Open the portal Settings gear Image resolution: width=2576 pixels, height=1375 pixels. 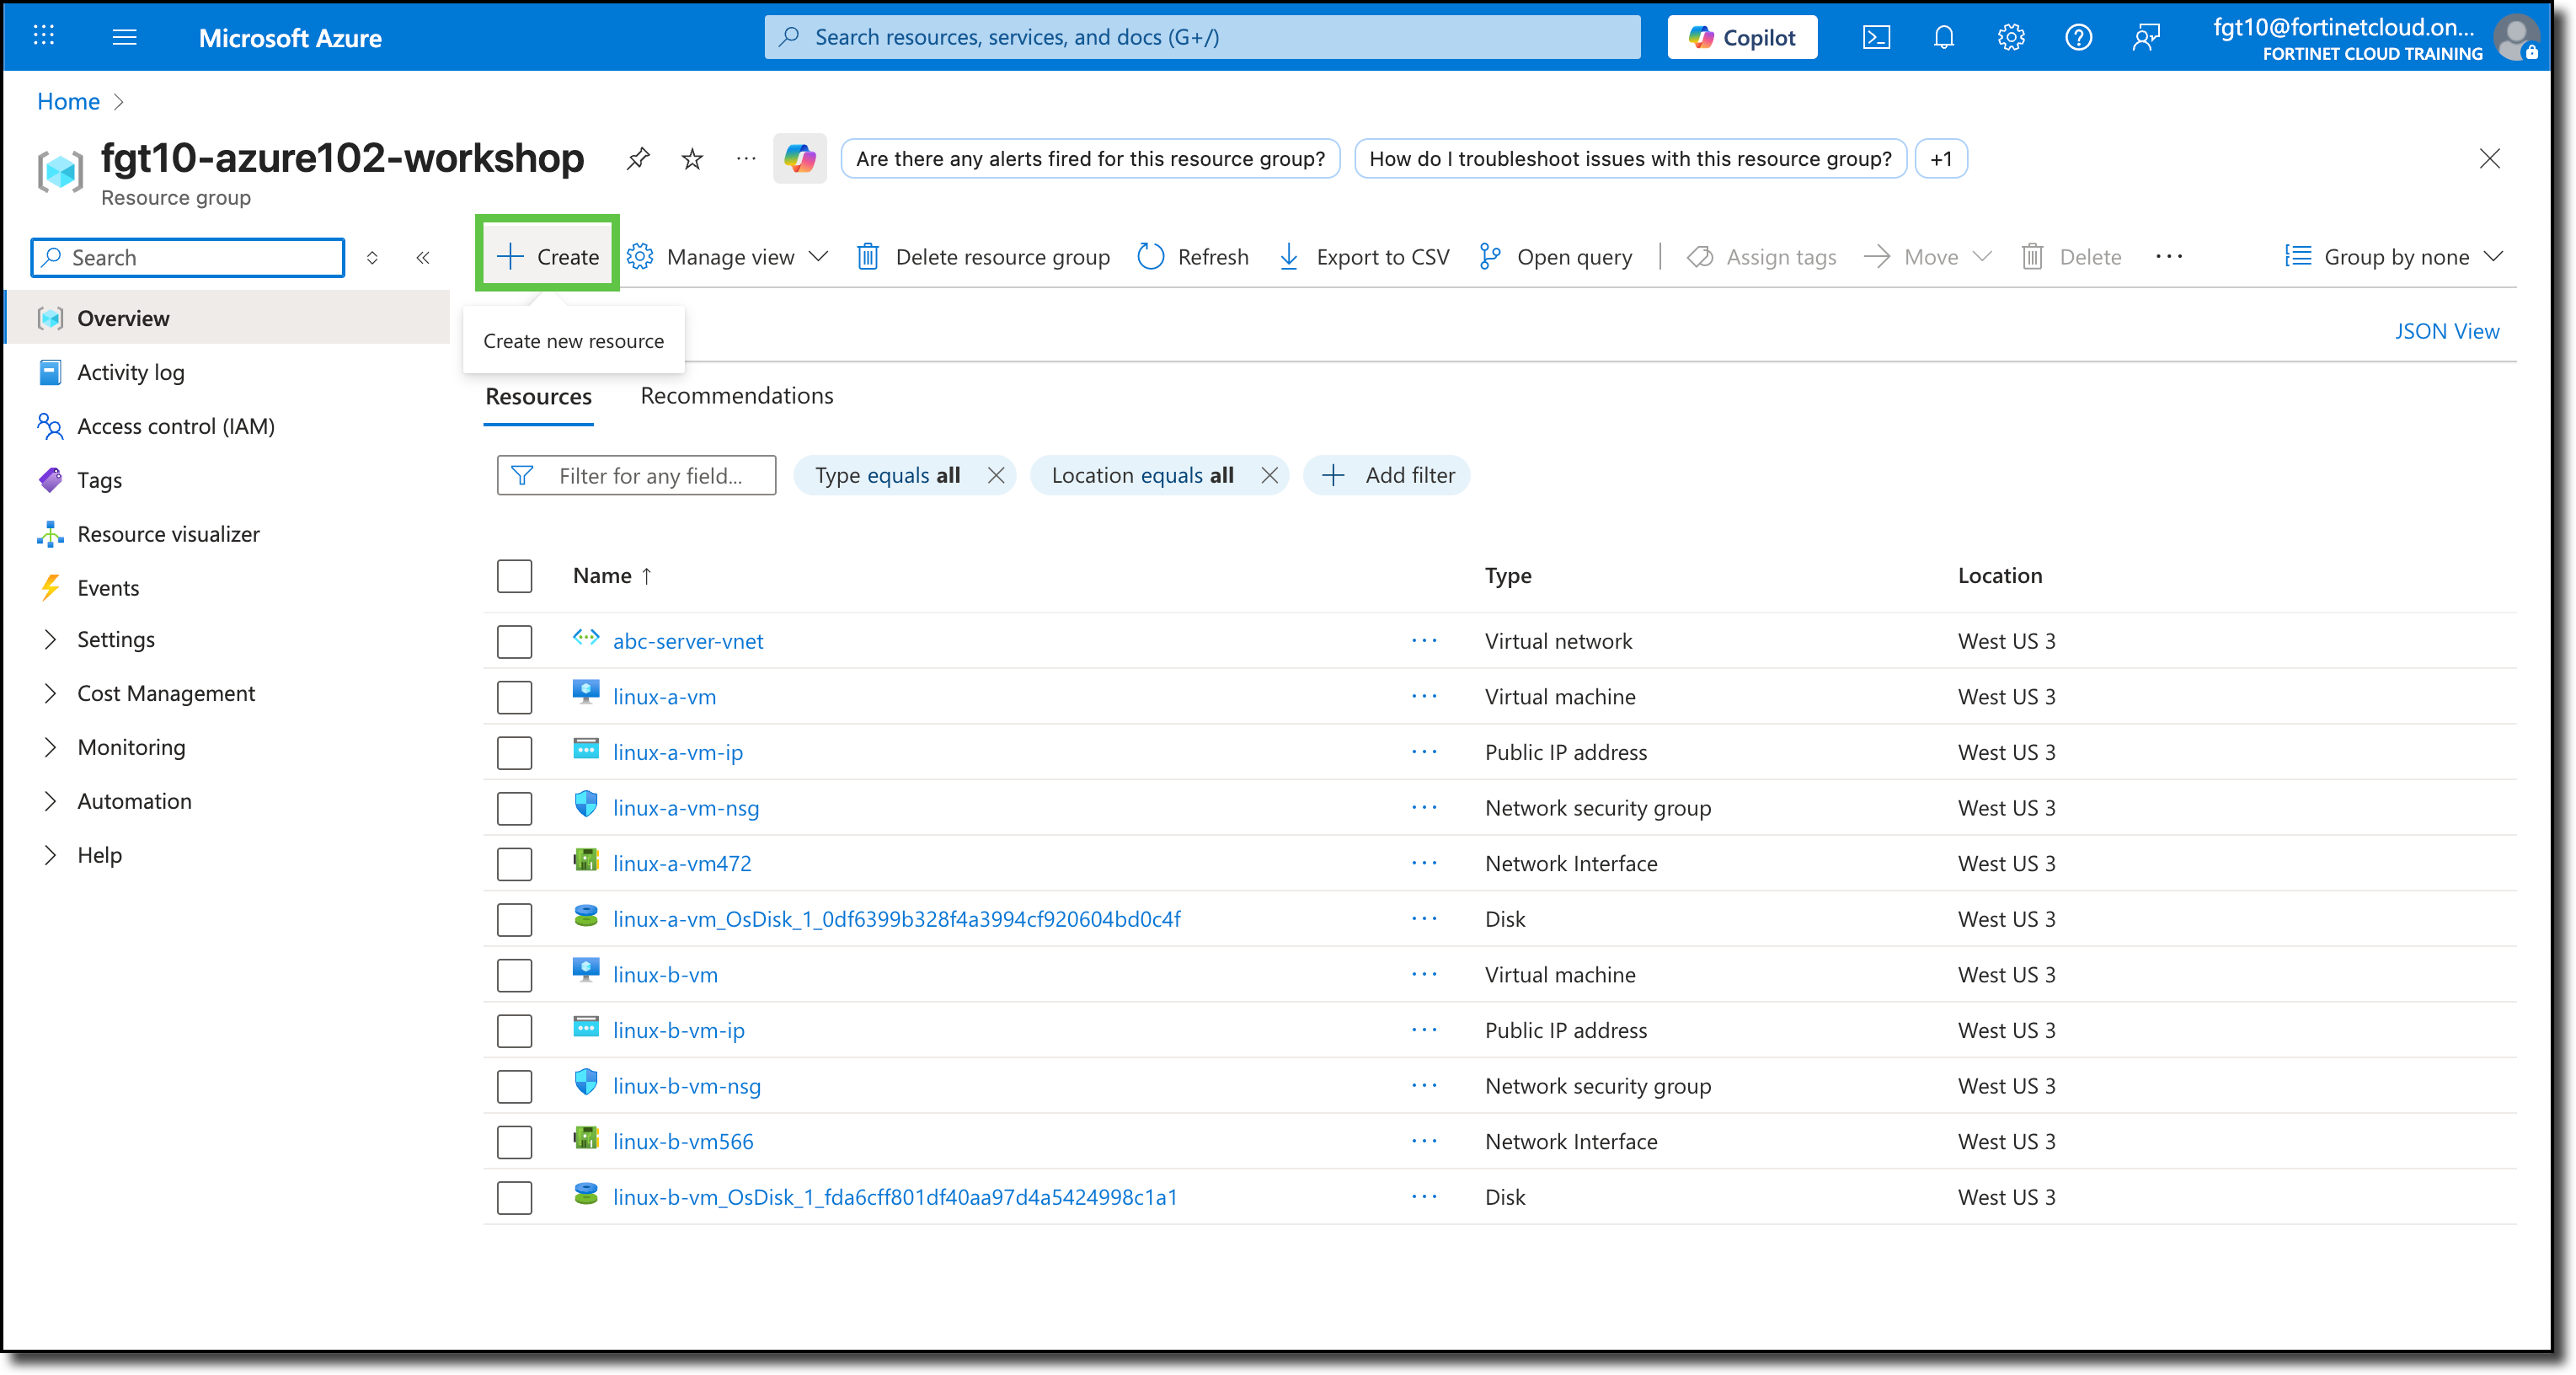click(2011, 37)
